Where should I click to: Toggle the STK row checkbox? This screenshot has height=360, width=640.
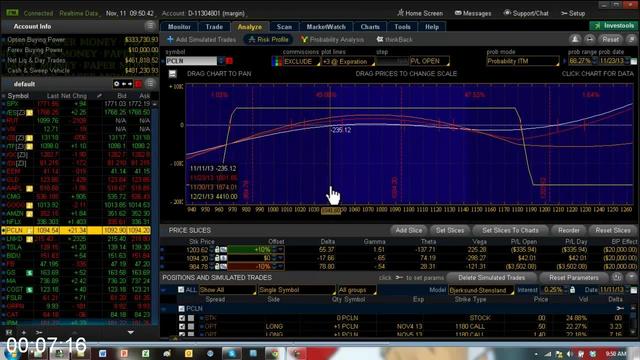pos(182,318)
